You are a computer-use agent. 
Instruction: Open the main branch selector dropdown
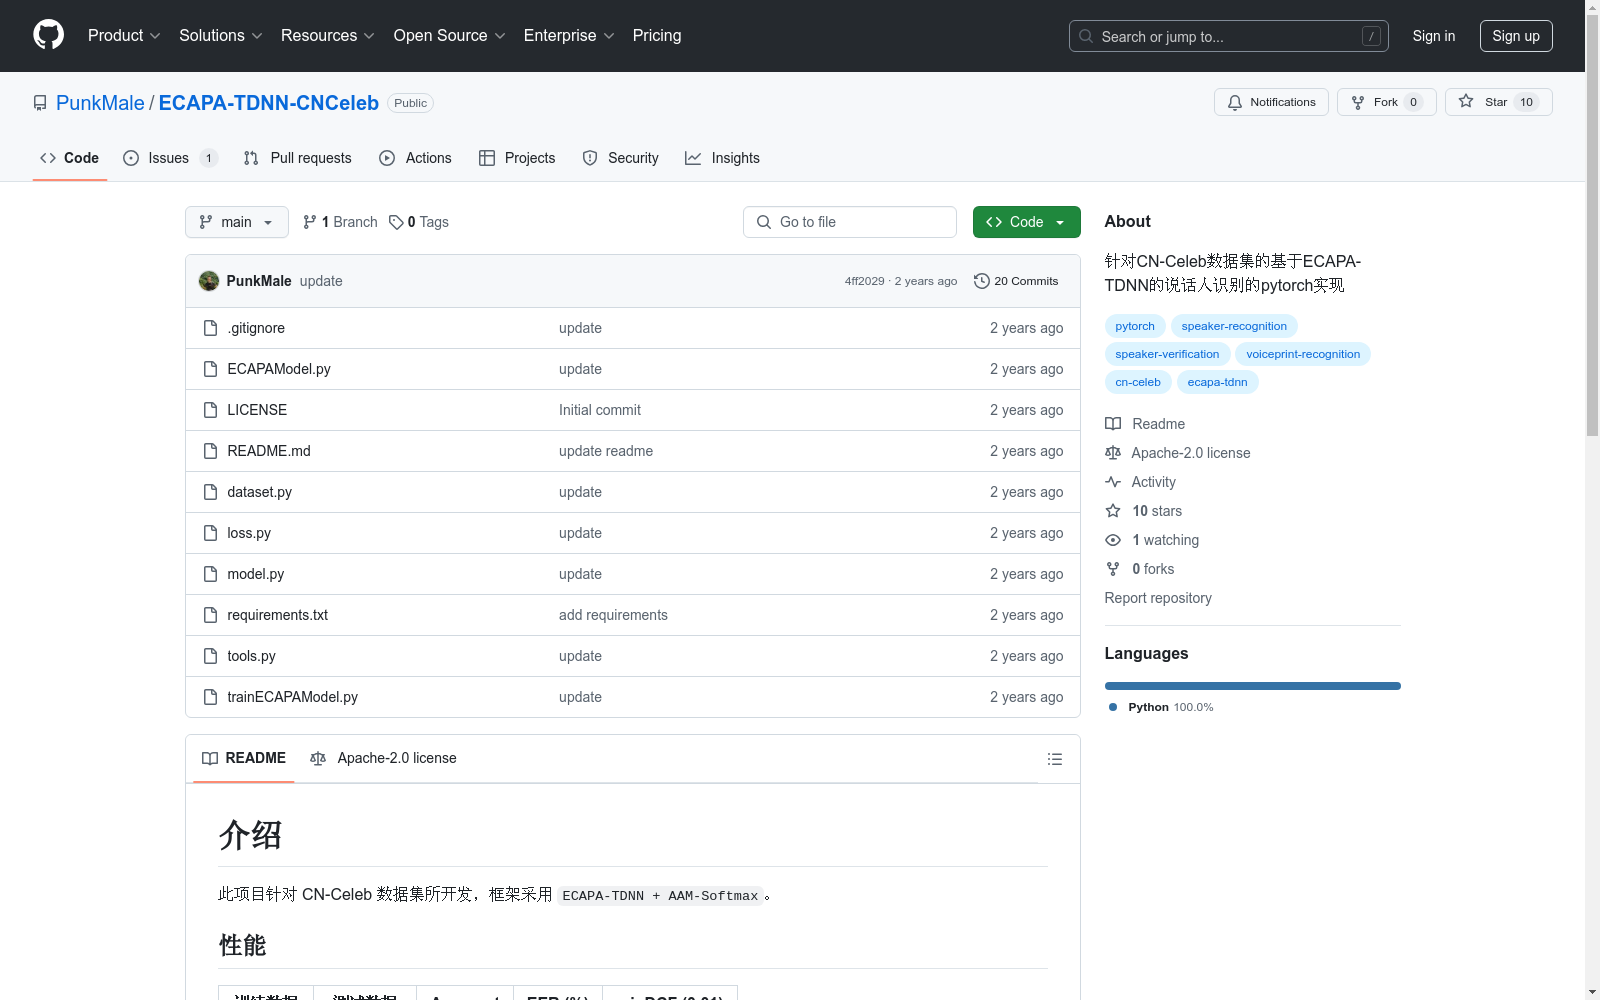(237, 222)
